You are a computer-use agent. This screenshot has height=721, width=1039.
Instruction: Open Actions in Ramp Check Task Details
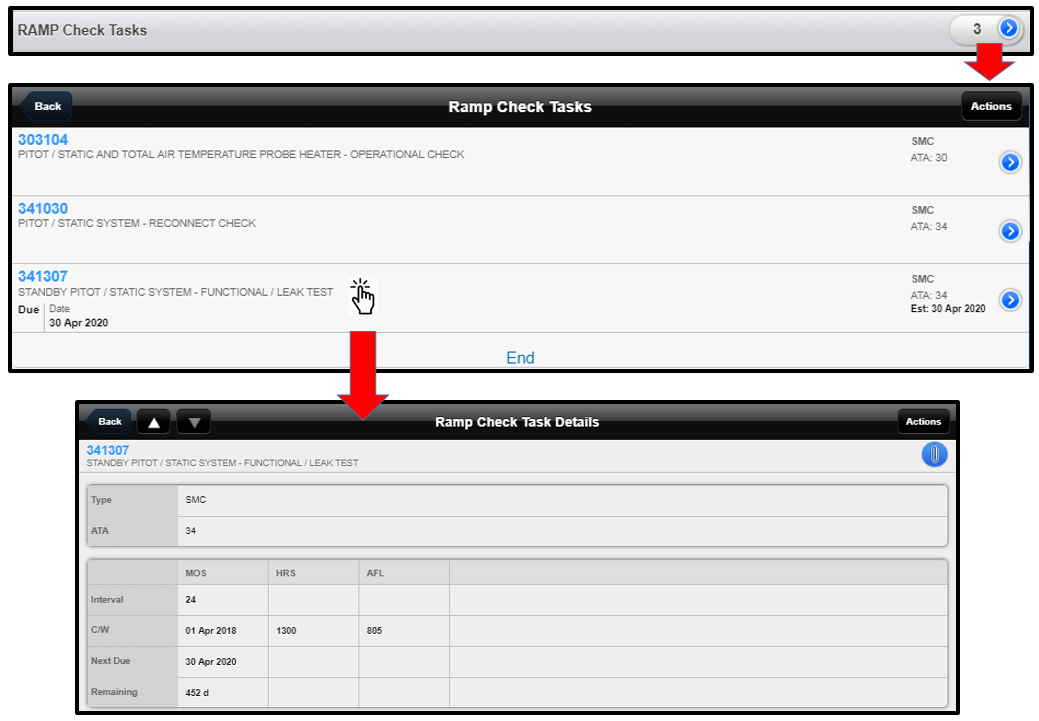(x=924, y=421)
